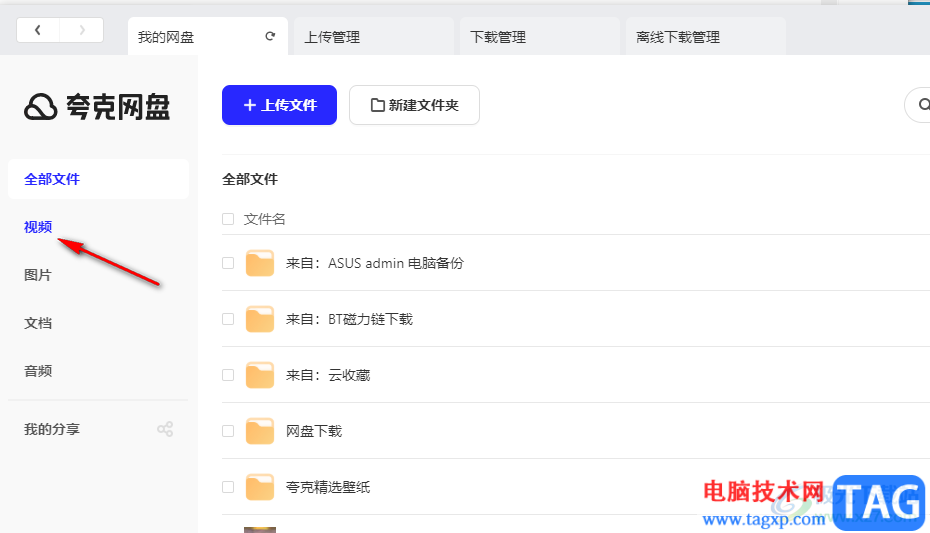Image resolution: width=930 pixels, height=533 pixels.
Task: Click the 文件名 column header
Action: click(265, 219)
